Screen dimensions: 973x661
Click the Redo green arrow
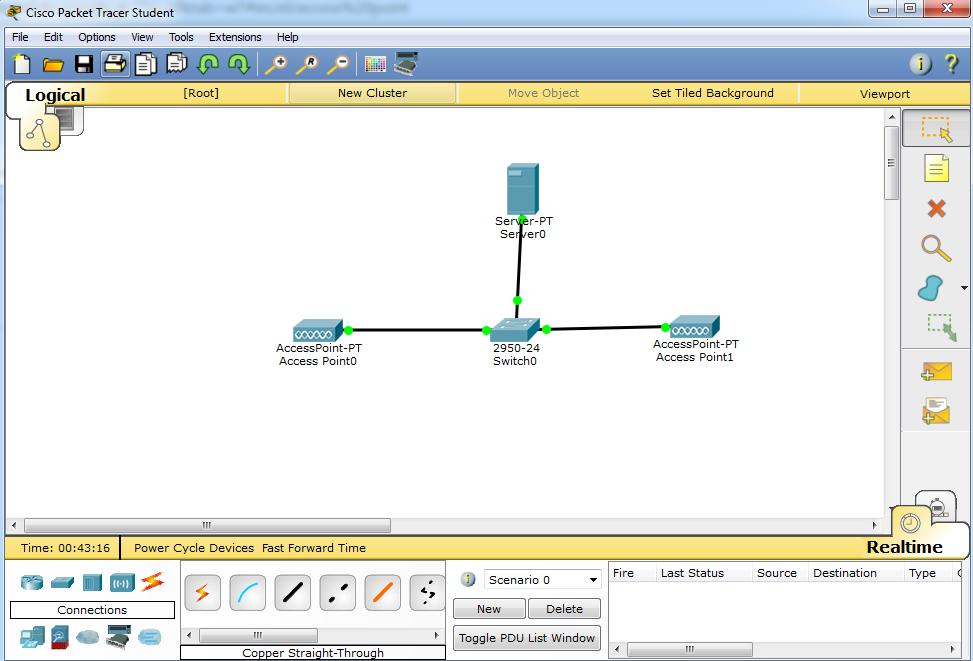click(239, 64)
